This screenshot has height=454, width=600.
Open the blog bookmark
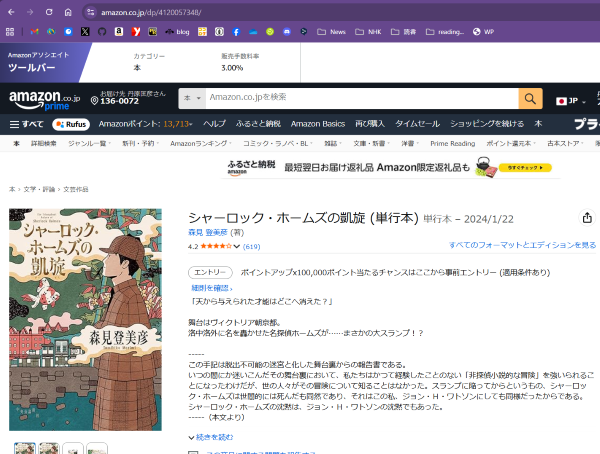177,32
